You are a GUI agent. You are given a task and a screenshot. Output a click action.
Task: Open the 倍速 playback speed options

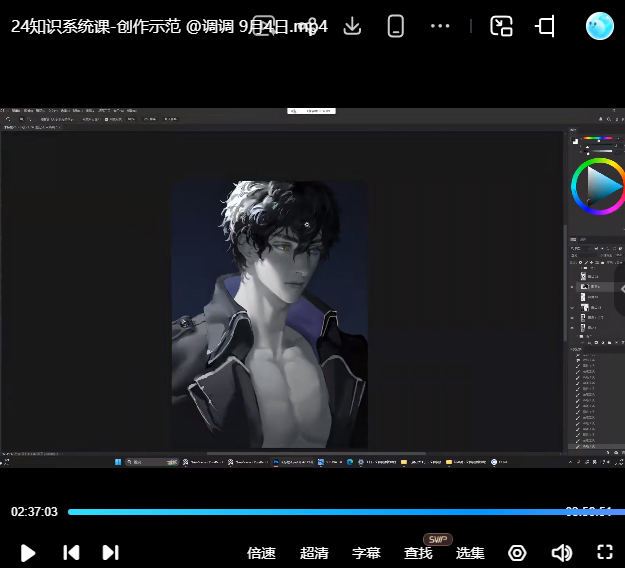pyautogui.click(x=261, y=553)
